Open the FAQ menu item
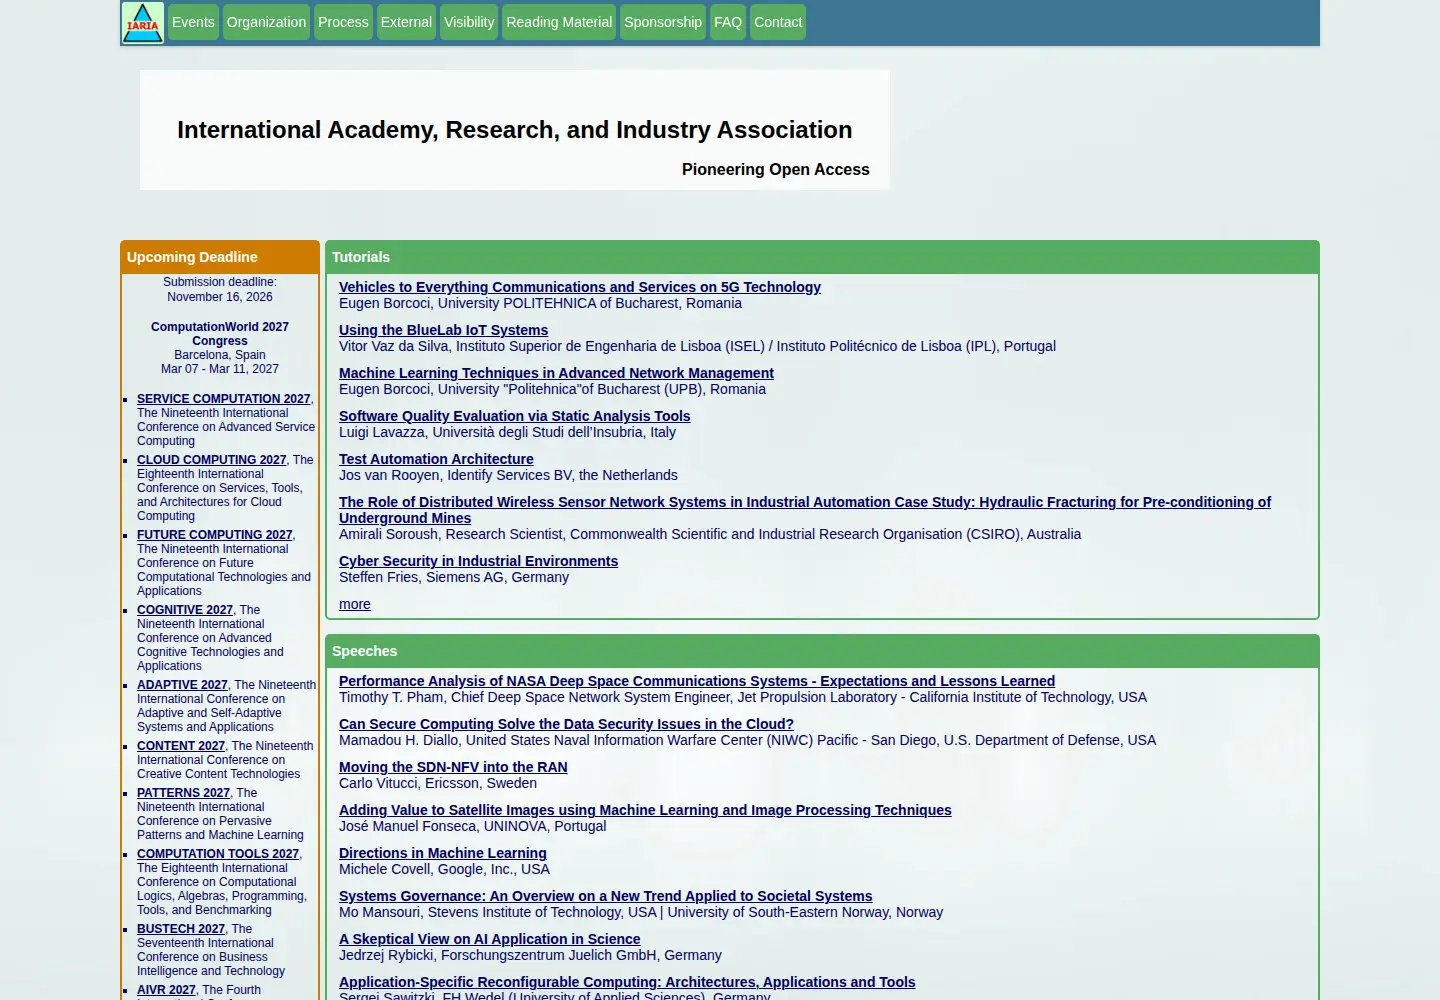This screenshot has width=1440, height=1000. [728, 22]
